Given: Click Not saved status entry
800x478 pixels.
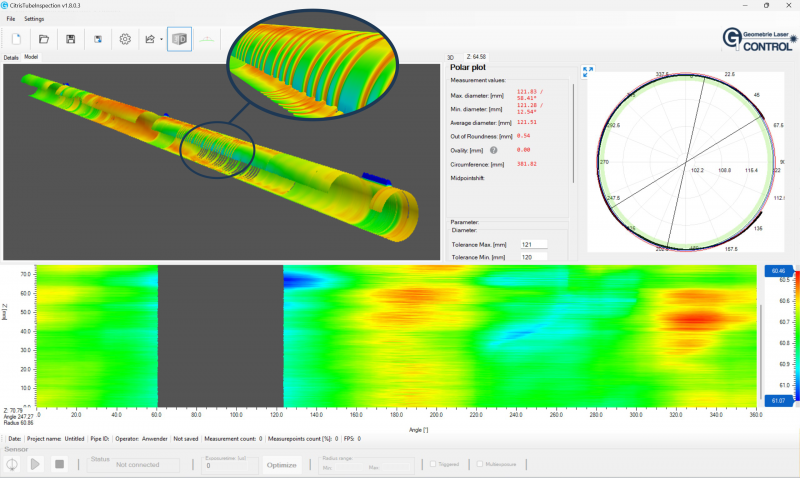Looking at the screenshot, I should tap(186, 439).
